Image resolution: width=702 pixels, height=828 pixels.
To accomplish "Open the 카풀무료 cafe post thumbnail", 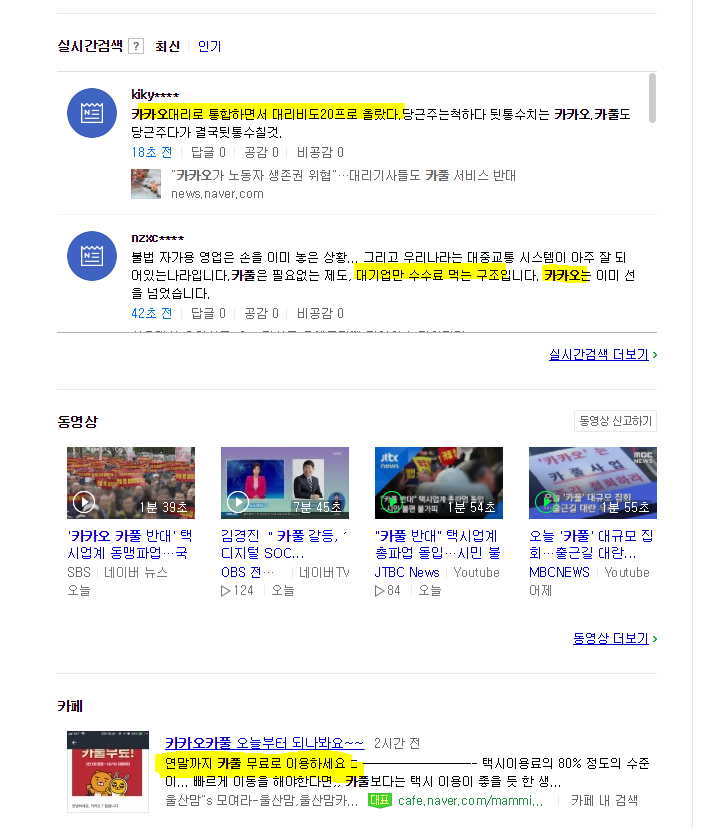I will coord(108,771).
